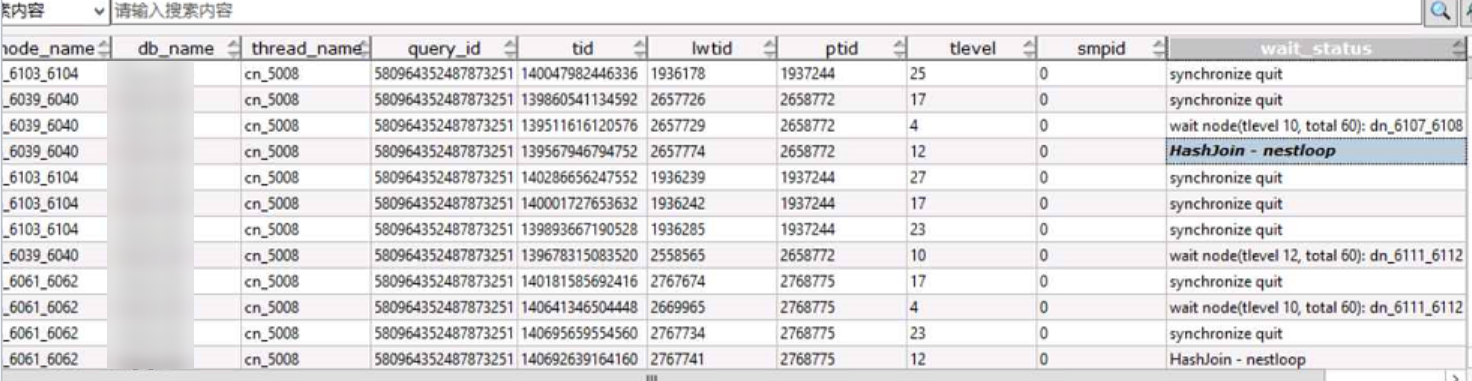The width and height of the screenshot is (1472, 381).
Task: Click the smpid column sort arrows
Action: (x=1159, y=48)
